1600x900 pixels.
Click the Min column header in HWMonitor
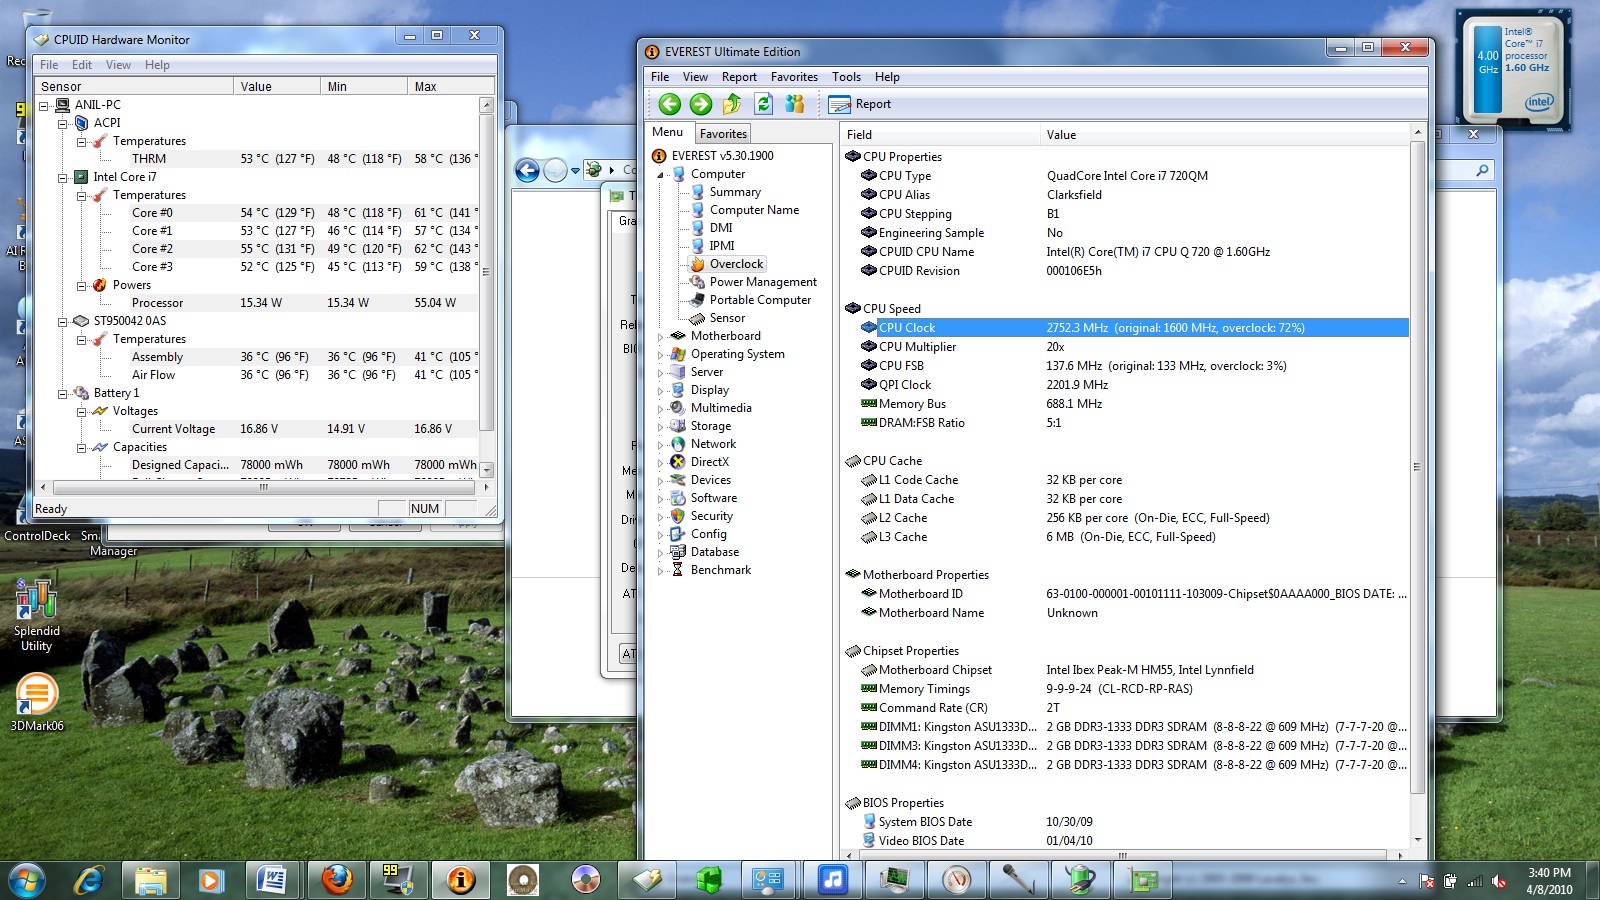pyautogui.click(x=364, y=87)
